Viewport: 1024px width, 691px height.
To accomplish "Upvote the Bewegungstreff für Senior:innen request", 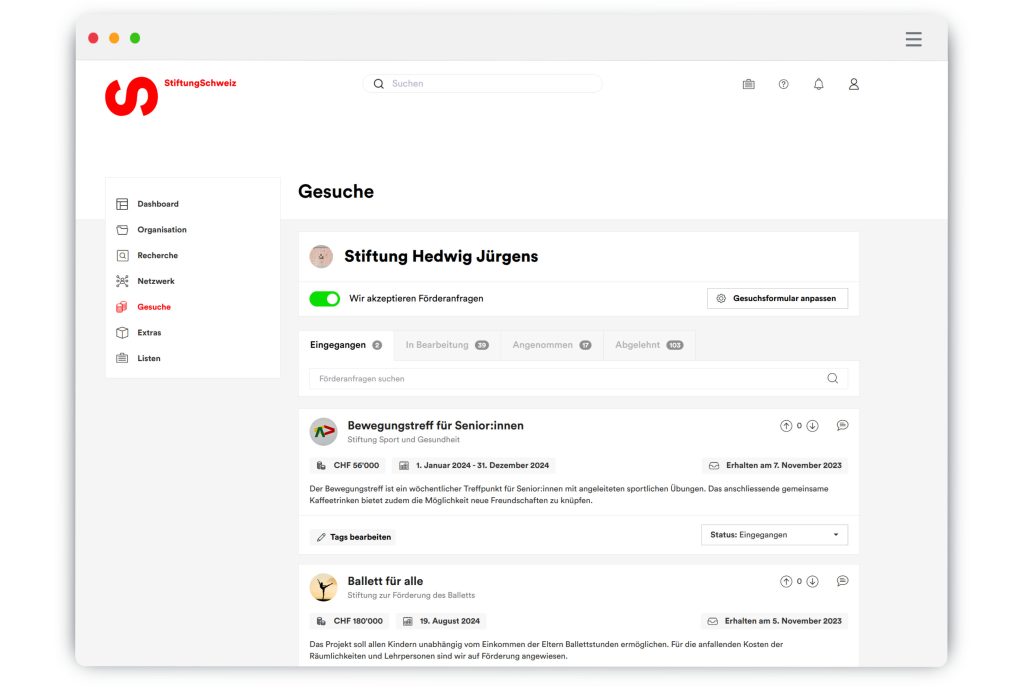I will click(786, 426).
